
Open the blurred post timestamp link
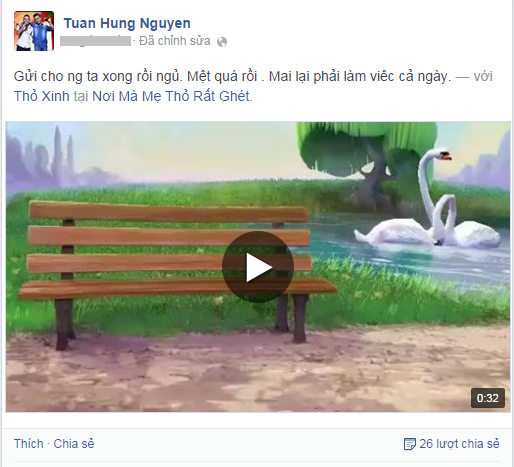[x=95, y=41]
